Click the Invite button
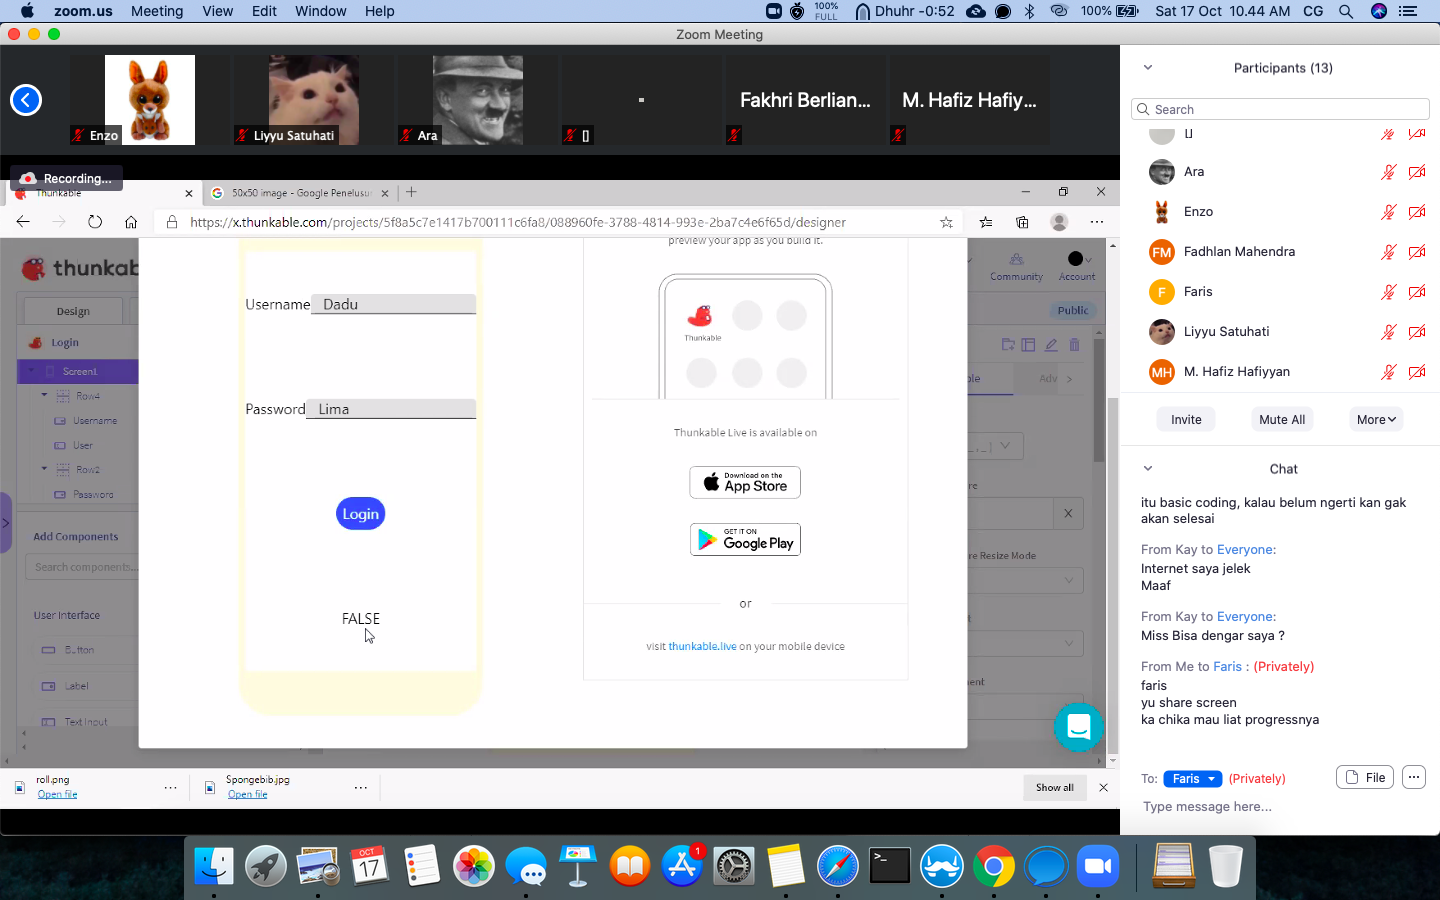The width and height of the screenshot is (1440, 900). point(1186,419)
